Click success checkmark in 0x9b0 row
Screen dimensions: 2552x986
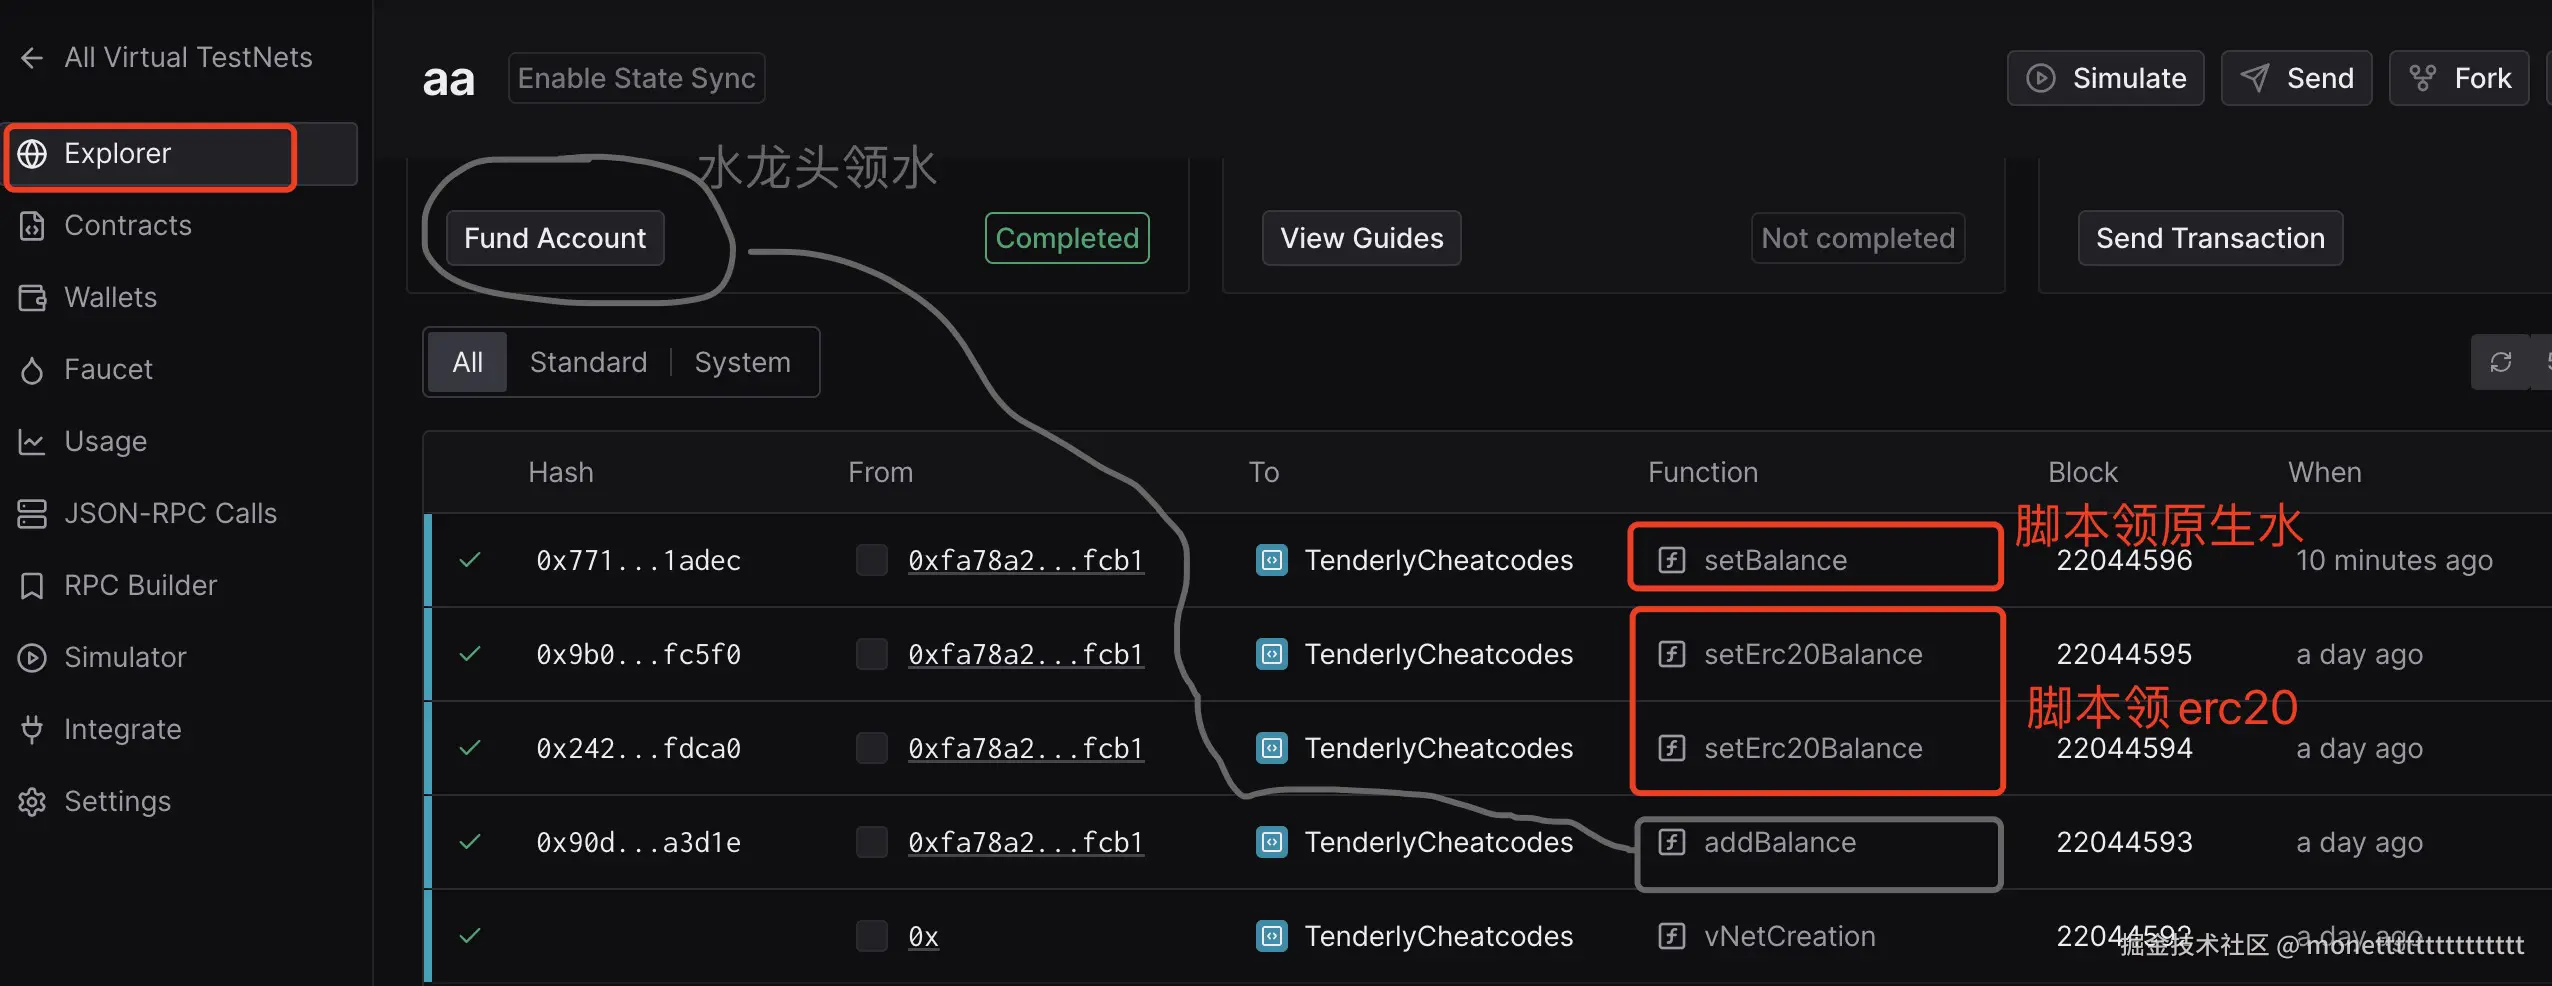(470, 654)
